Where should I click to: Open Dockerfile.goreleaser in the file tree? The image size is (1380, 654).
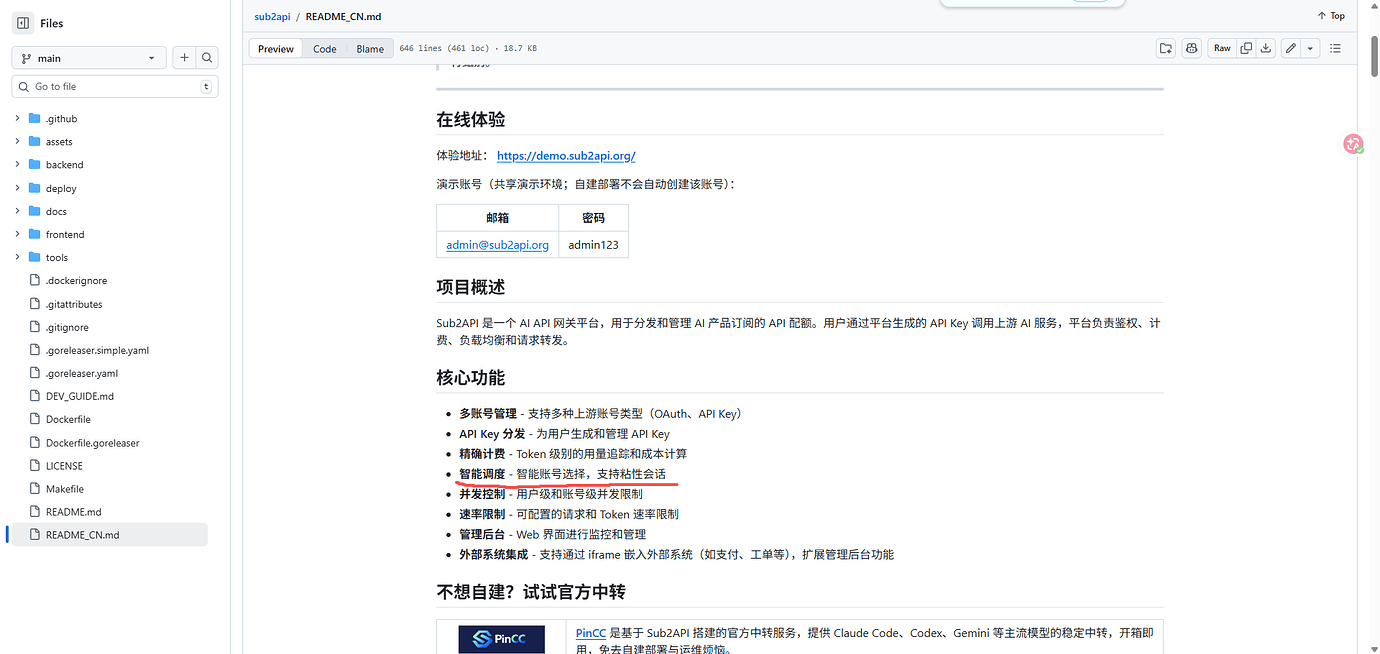(x=93, y=443)
